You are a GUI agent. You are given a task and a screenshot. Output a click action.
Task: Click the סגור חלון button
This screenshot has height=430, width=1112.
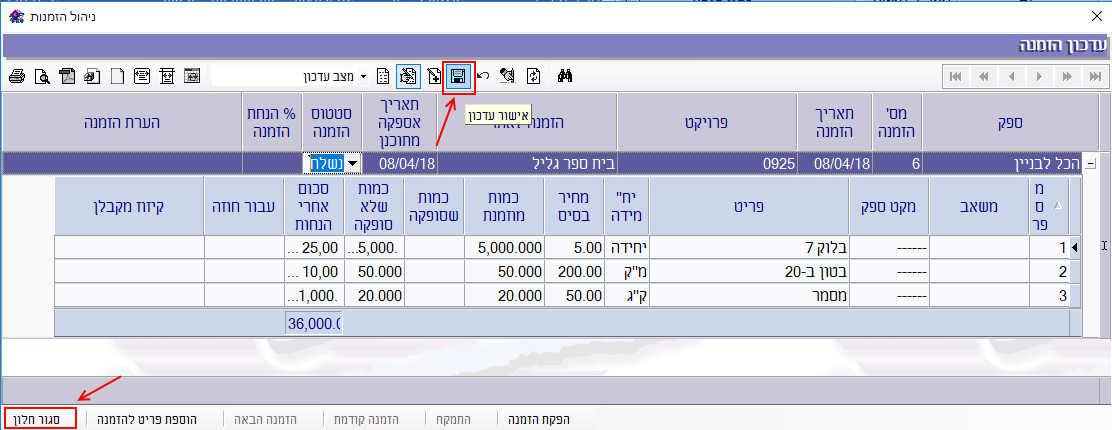pyautogui.click(x=41, y=420)
